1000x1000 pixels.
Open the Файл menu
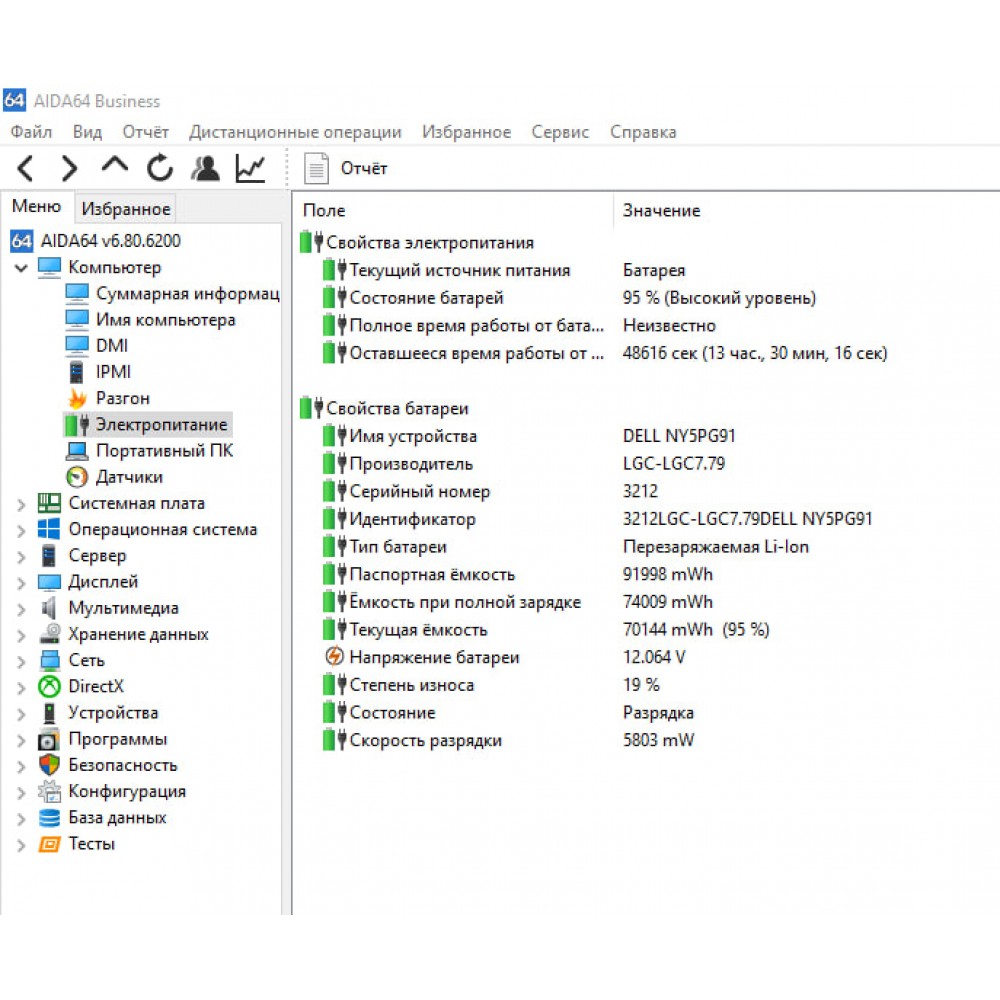pyautogui.click(x=31, y=132)
